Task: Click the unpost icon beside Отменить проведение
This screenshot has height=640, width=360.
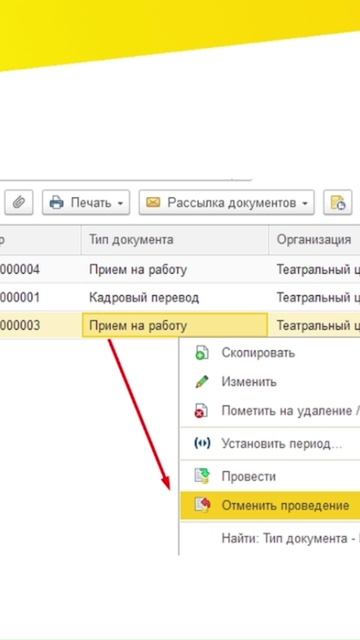Action: [202, 505]
